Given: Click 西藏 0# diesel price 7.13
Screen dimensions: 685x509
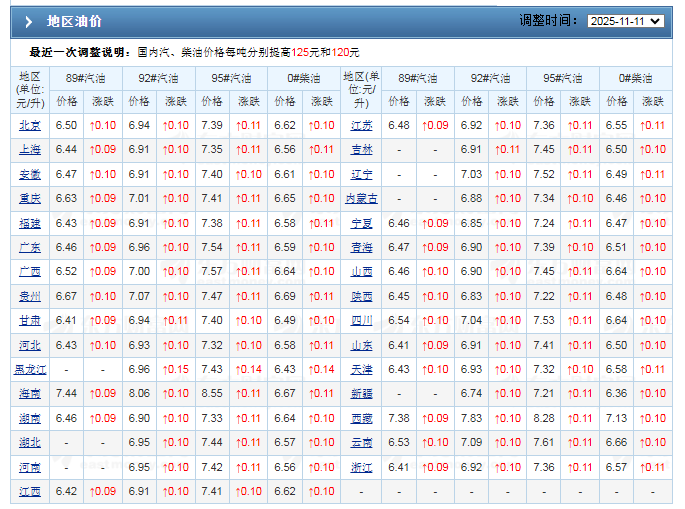Looking at the screenshot, I should pos(616,418).
